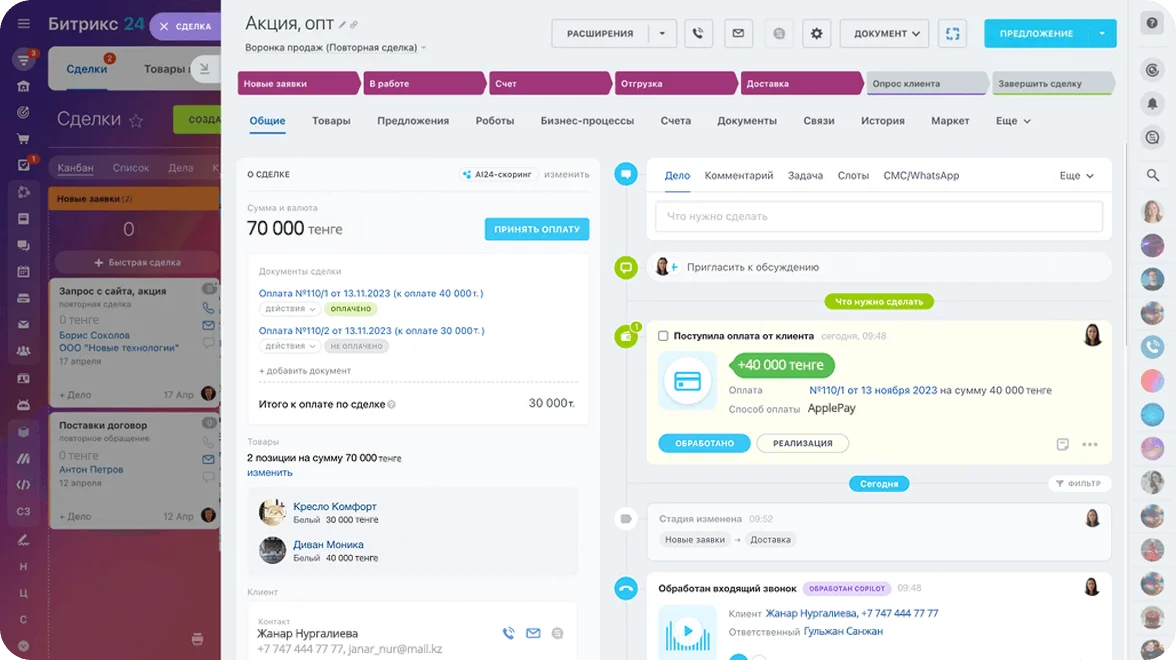Click добавить документ link
1176x660 pixels.
[x=304, y=371]
